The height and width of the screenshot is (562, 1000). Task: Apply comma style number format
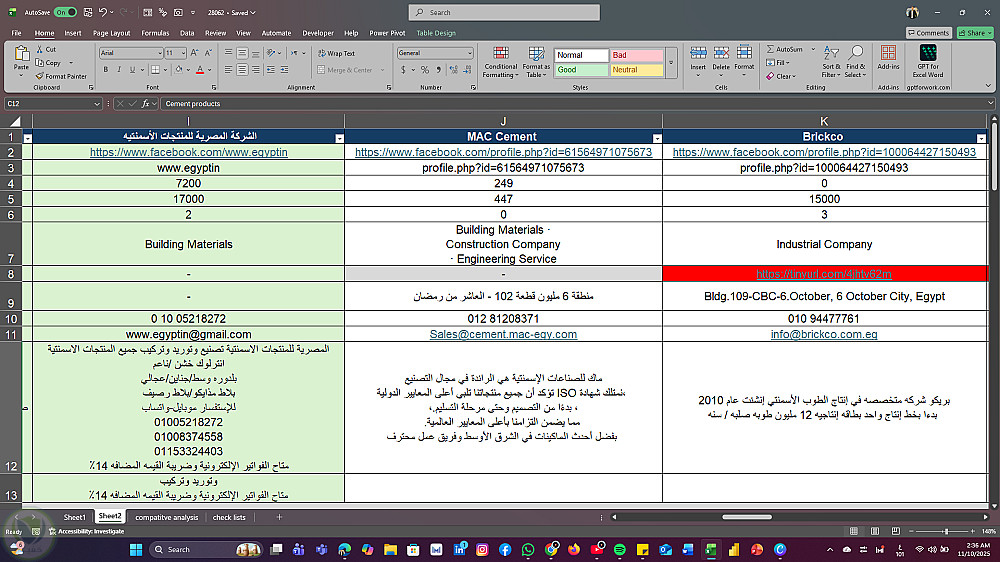click(439, 70)
